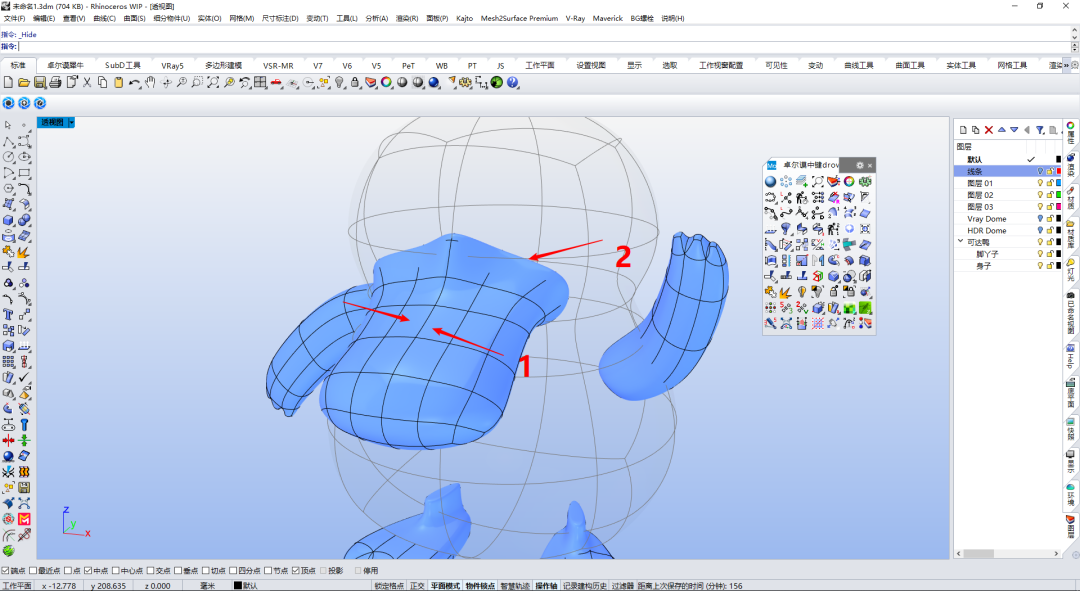Click the Zoom extents icon

coord(214,82)
